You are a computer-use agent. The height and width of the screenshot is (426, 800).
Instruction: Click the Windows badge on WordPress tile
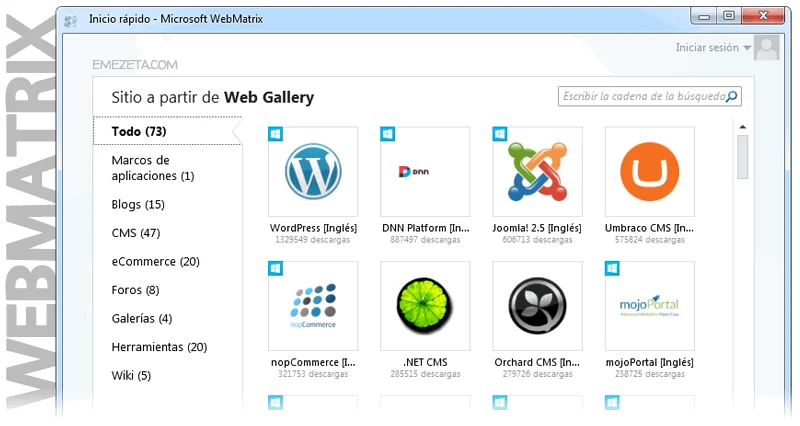pos(276,134)
